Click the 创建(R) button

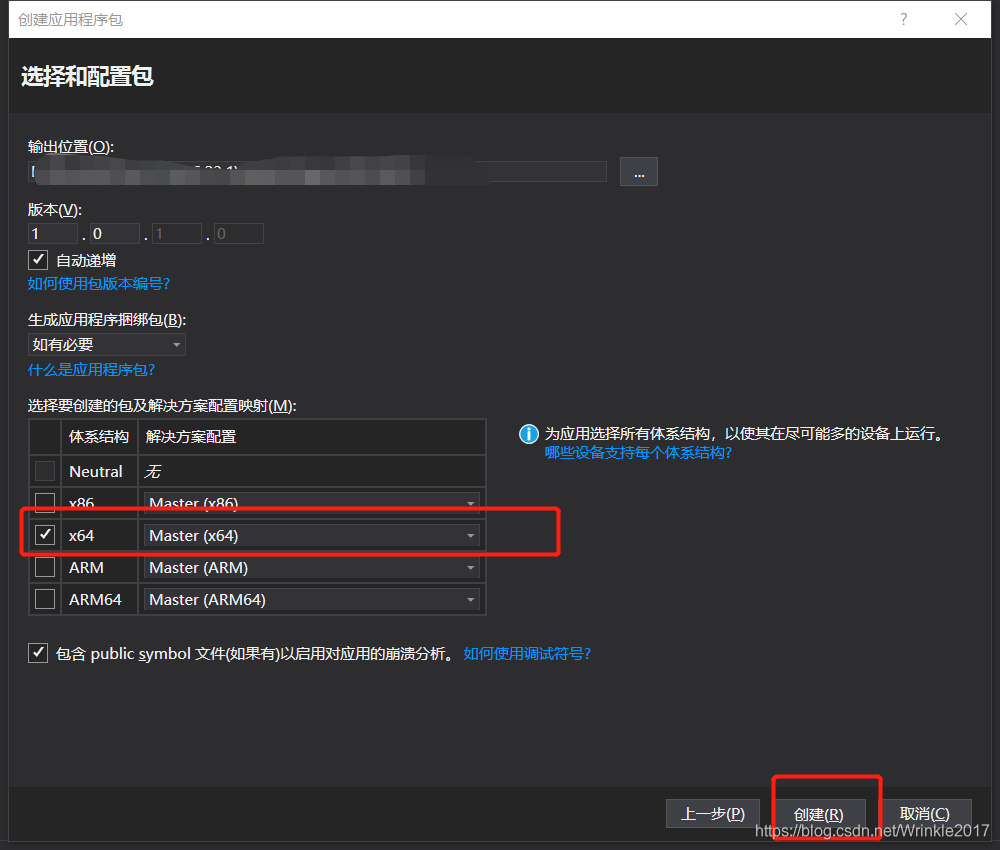click(819, 814)
